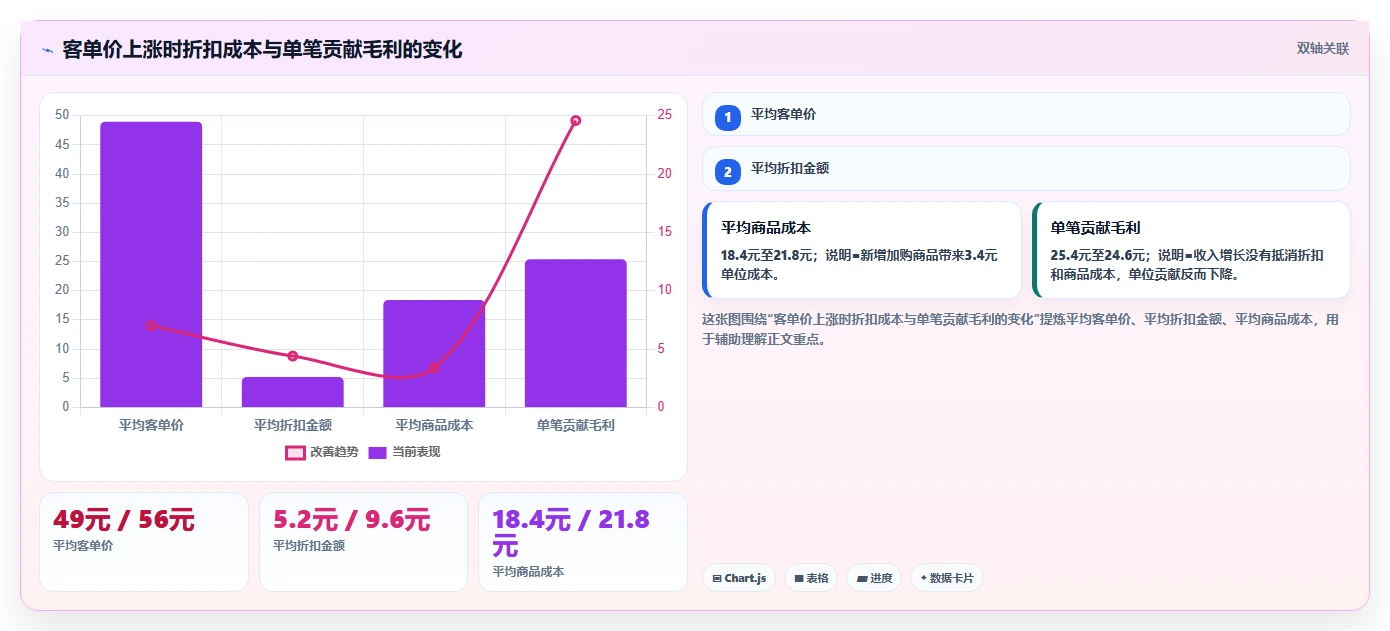Click the 数据卡片 tag chip
Screen dimensions: 1390x631
click(x=947, y=578)
